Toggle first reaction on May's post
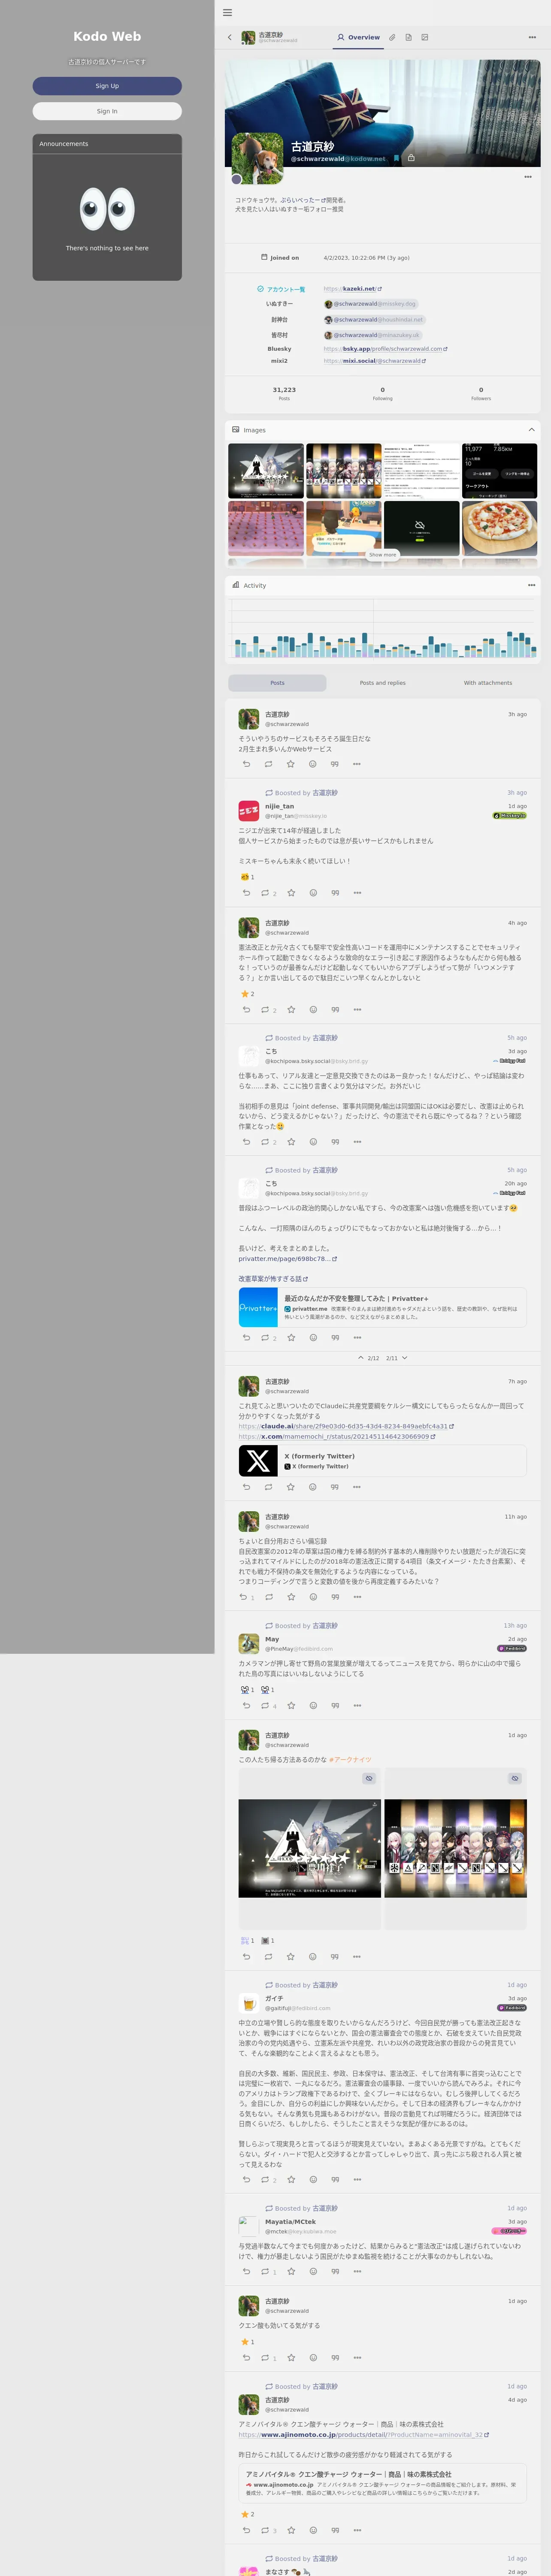The width and height of the screenshot is (551, 2576). coord(247,1690)
